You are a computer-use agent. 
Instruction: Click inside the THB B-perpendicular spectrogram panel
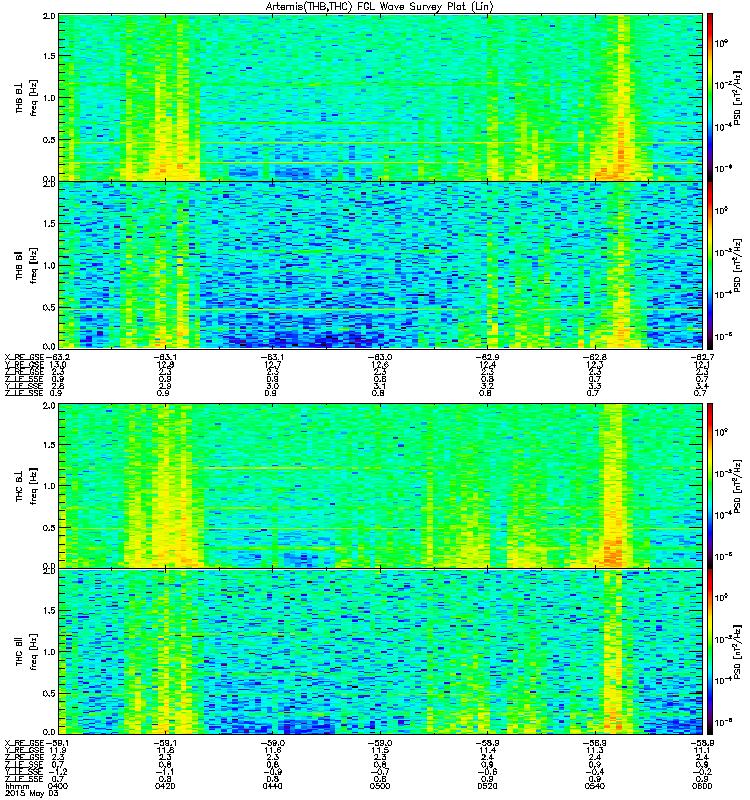click(x=380, y=97)
